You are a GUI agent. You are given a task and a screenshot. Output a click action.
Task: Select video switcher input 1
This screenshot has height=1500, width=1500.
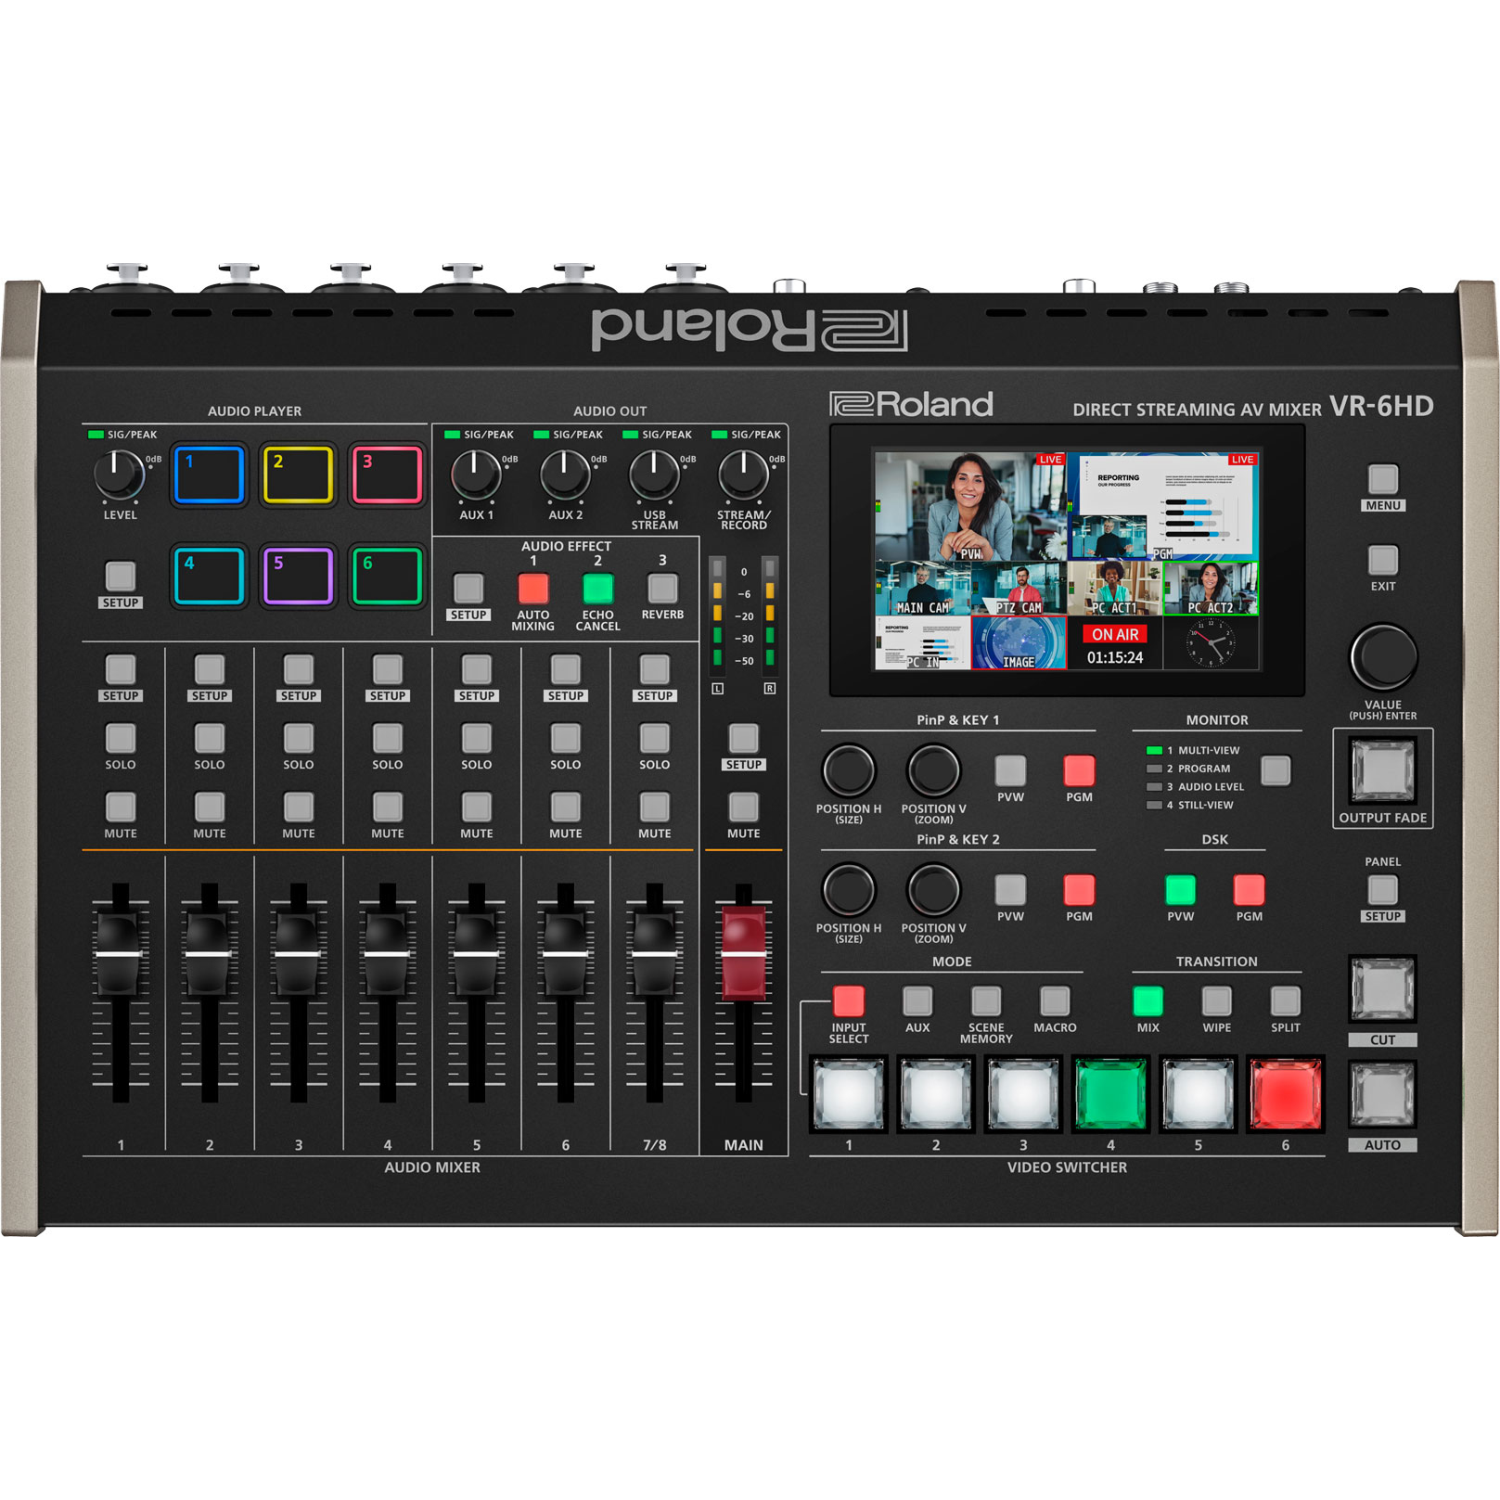(x=848, y=1094)
